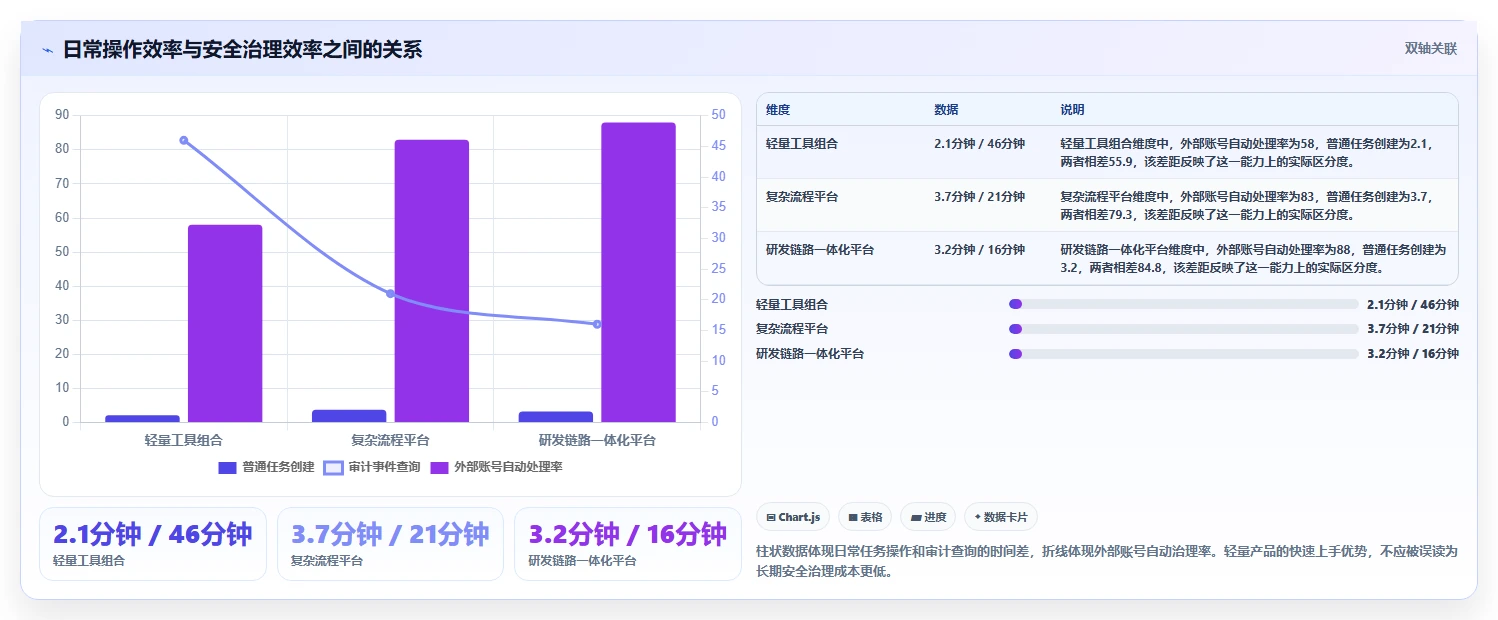Toggle the 外部账号自动处理率 legend series

(496, 467)
